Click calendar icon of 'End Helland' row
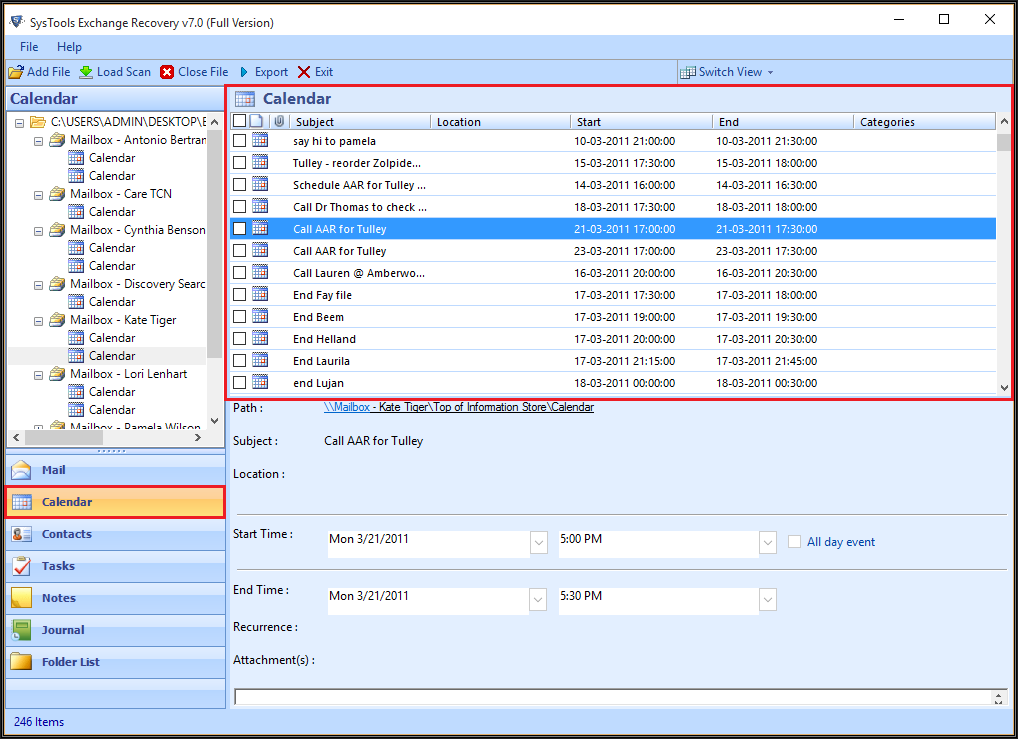Image resolution: width=1018 pixels, height=739 pixels. click(260, 338)
